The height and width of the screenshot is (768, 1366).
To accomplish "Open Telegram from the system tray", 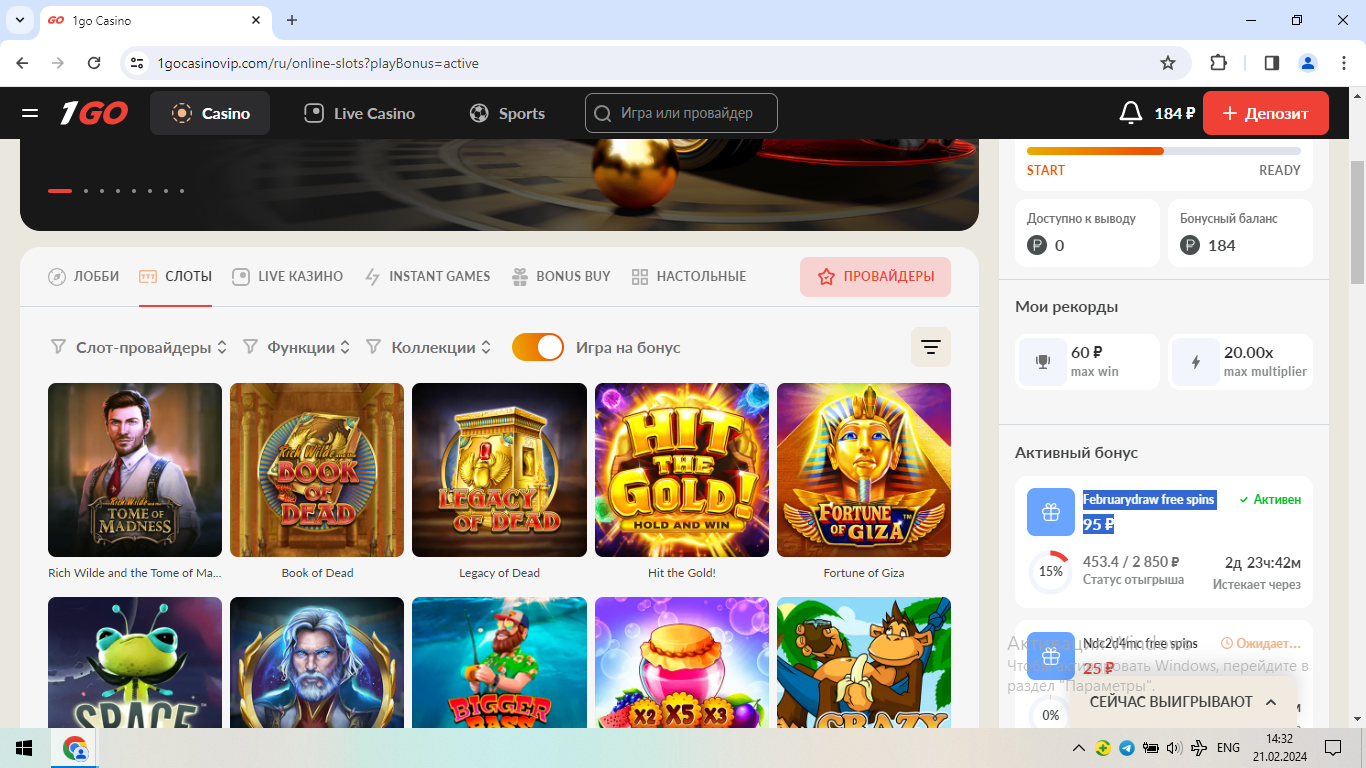I will click(1127, 748).
